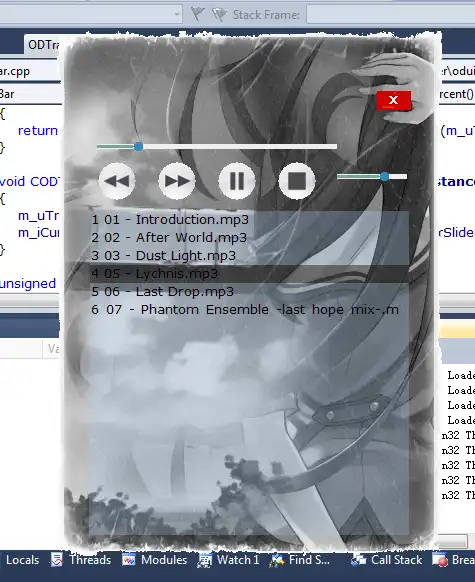Click the 'return' keyword in the code editor

tap(37, 131)
